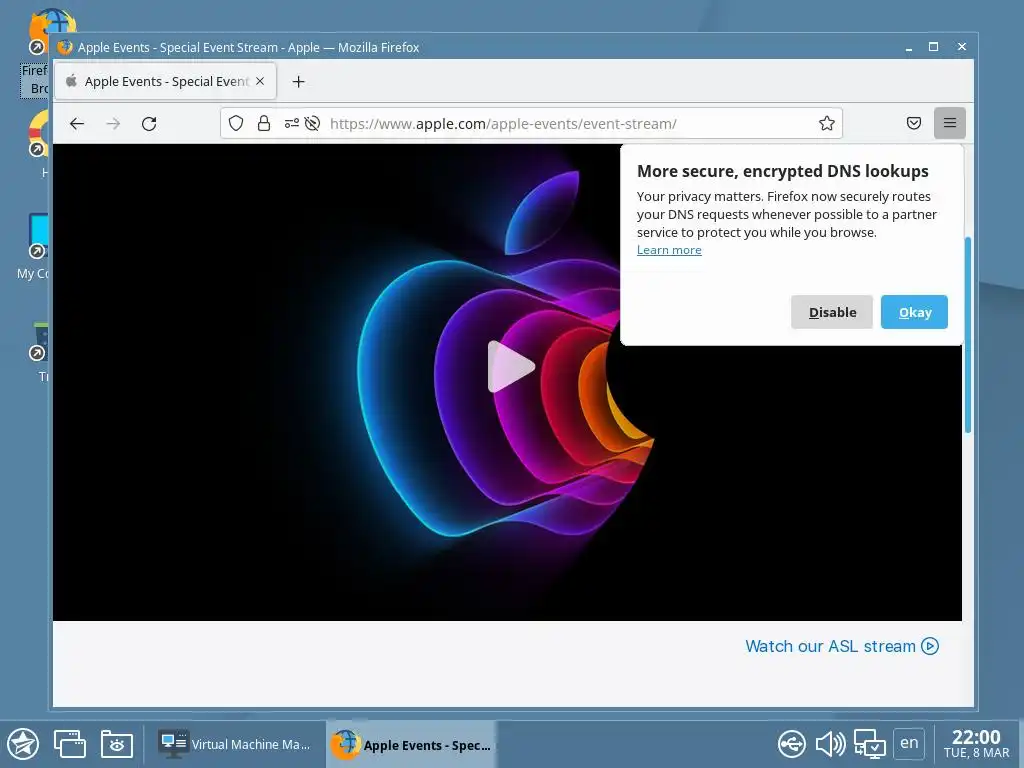Click the en keyboard layout indicator
This screenshot has height=768, width=1024.
coord(909,743)
